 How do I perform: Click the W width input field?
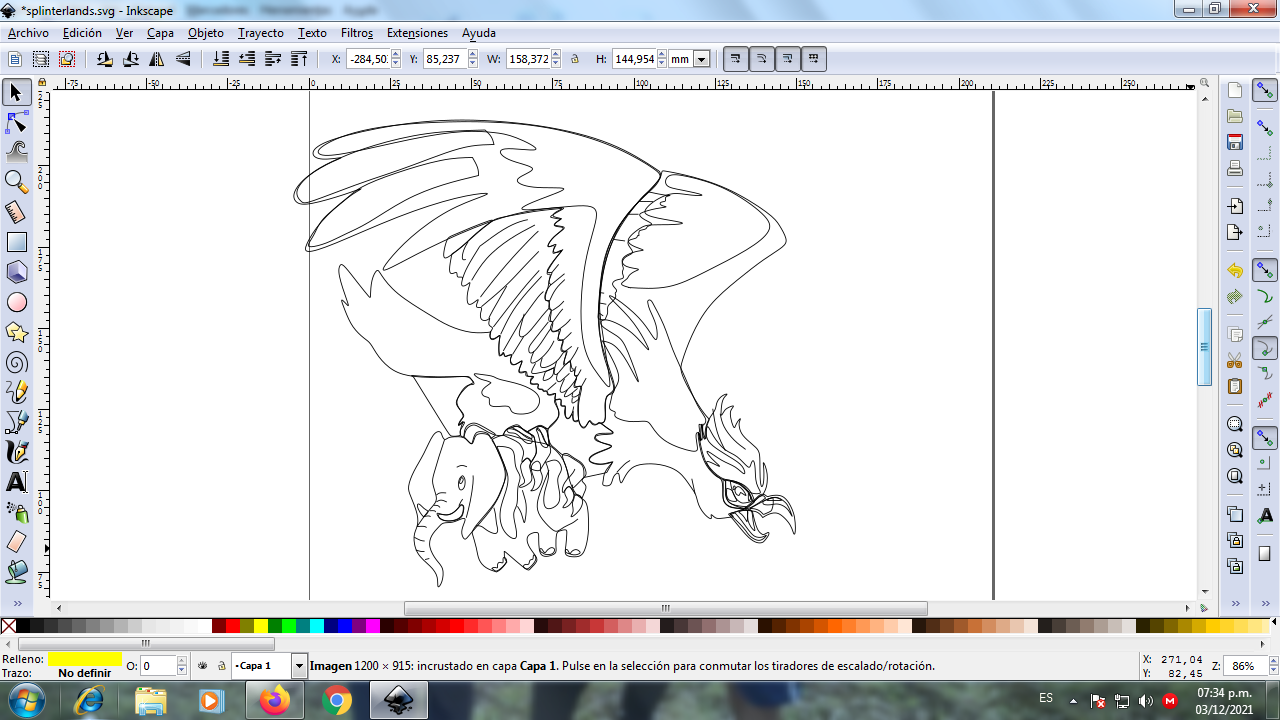click(528, 59)
